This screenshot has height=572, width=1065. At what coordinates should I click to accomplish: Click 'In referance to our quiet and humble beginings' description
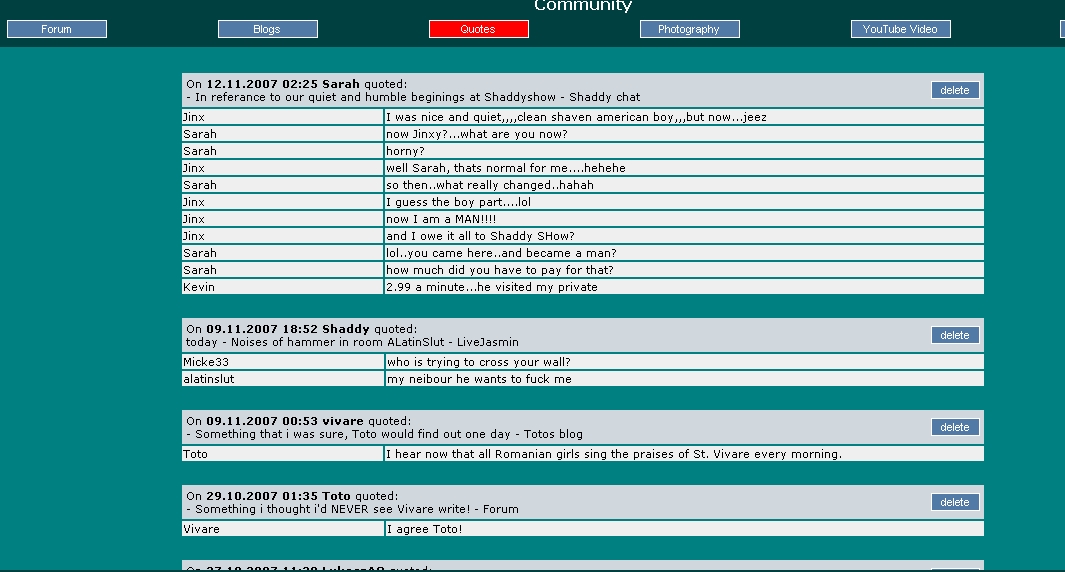[413, 97]
